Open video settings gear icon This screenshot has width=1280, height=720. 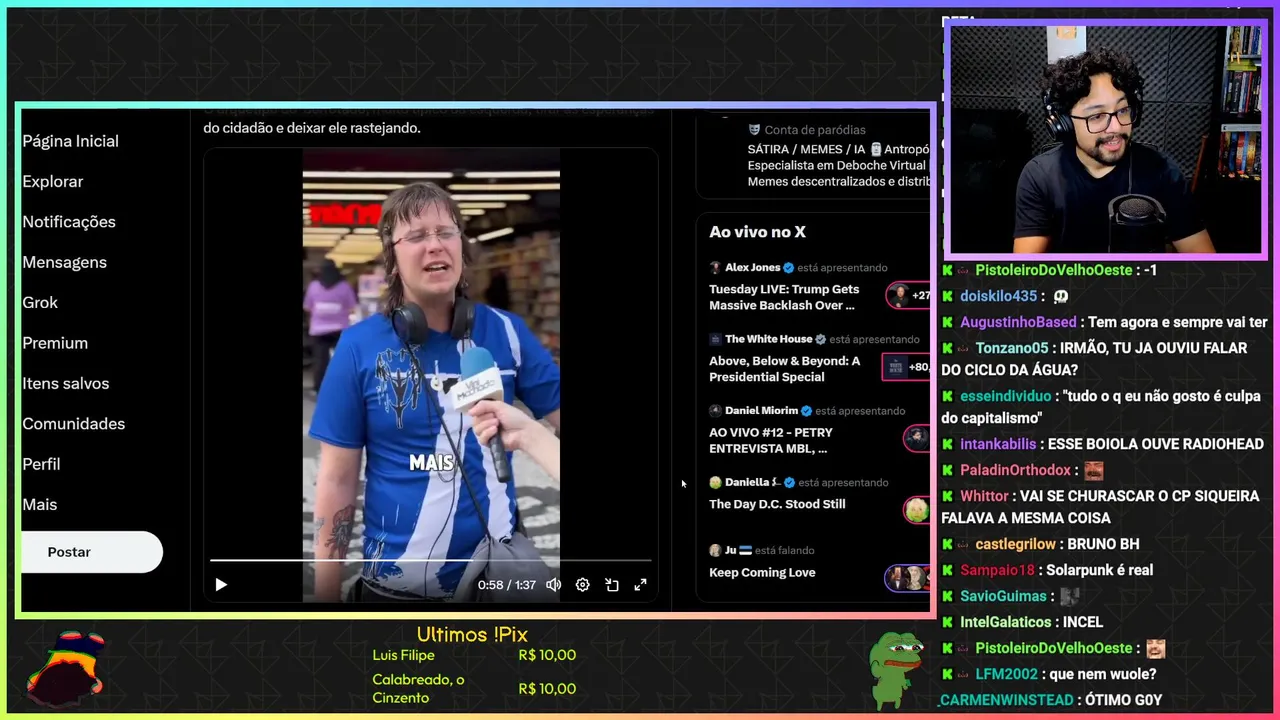pos(582,585)
